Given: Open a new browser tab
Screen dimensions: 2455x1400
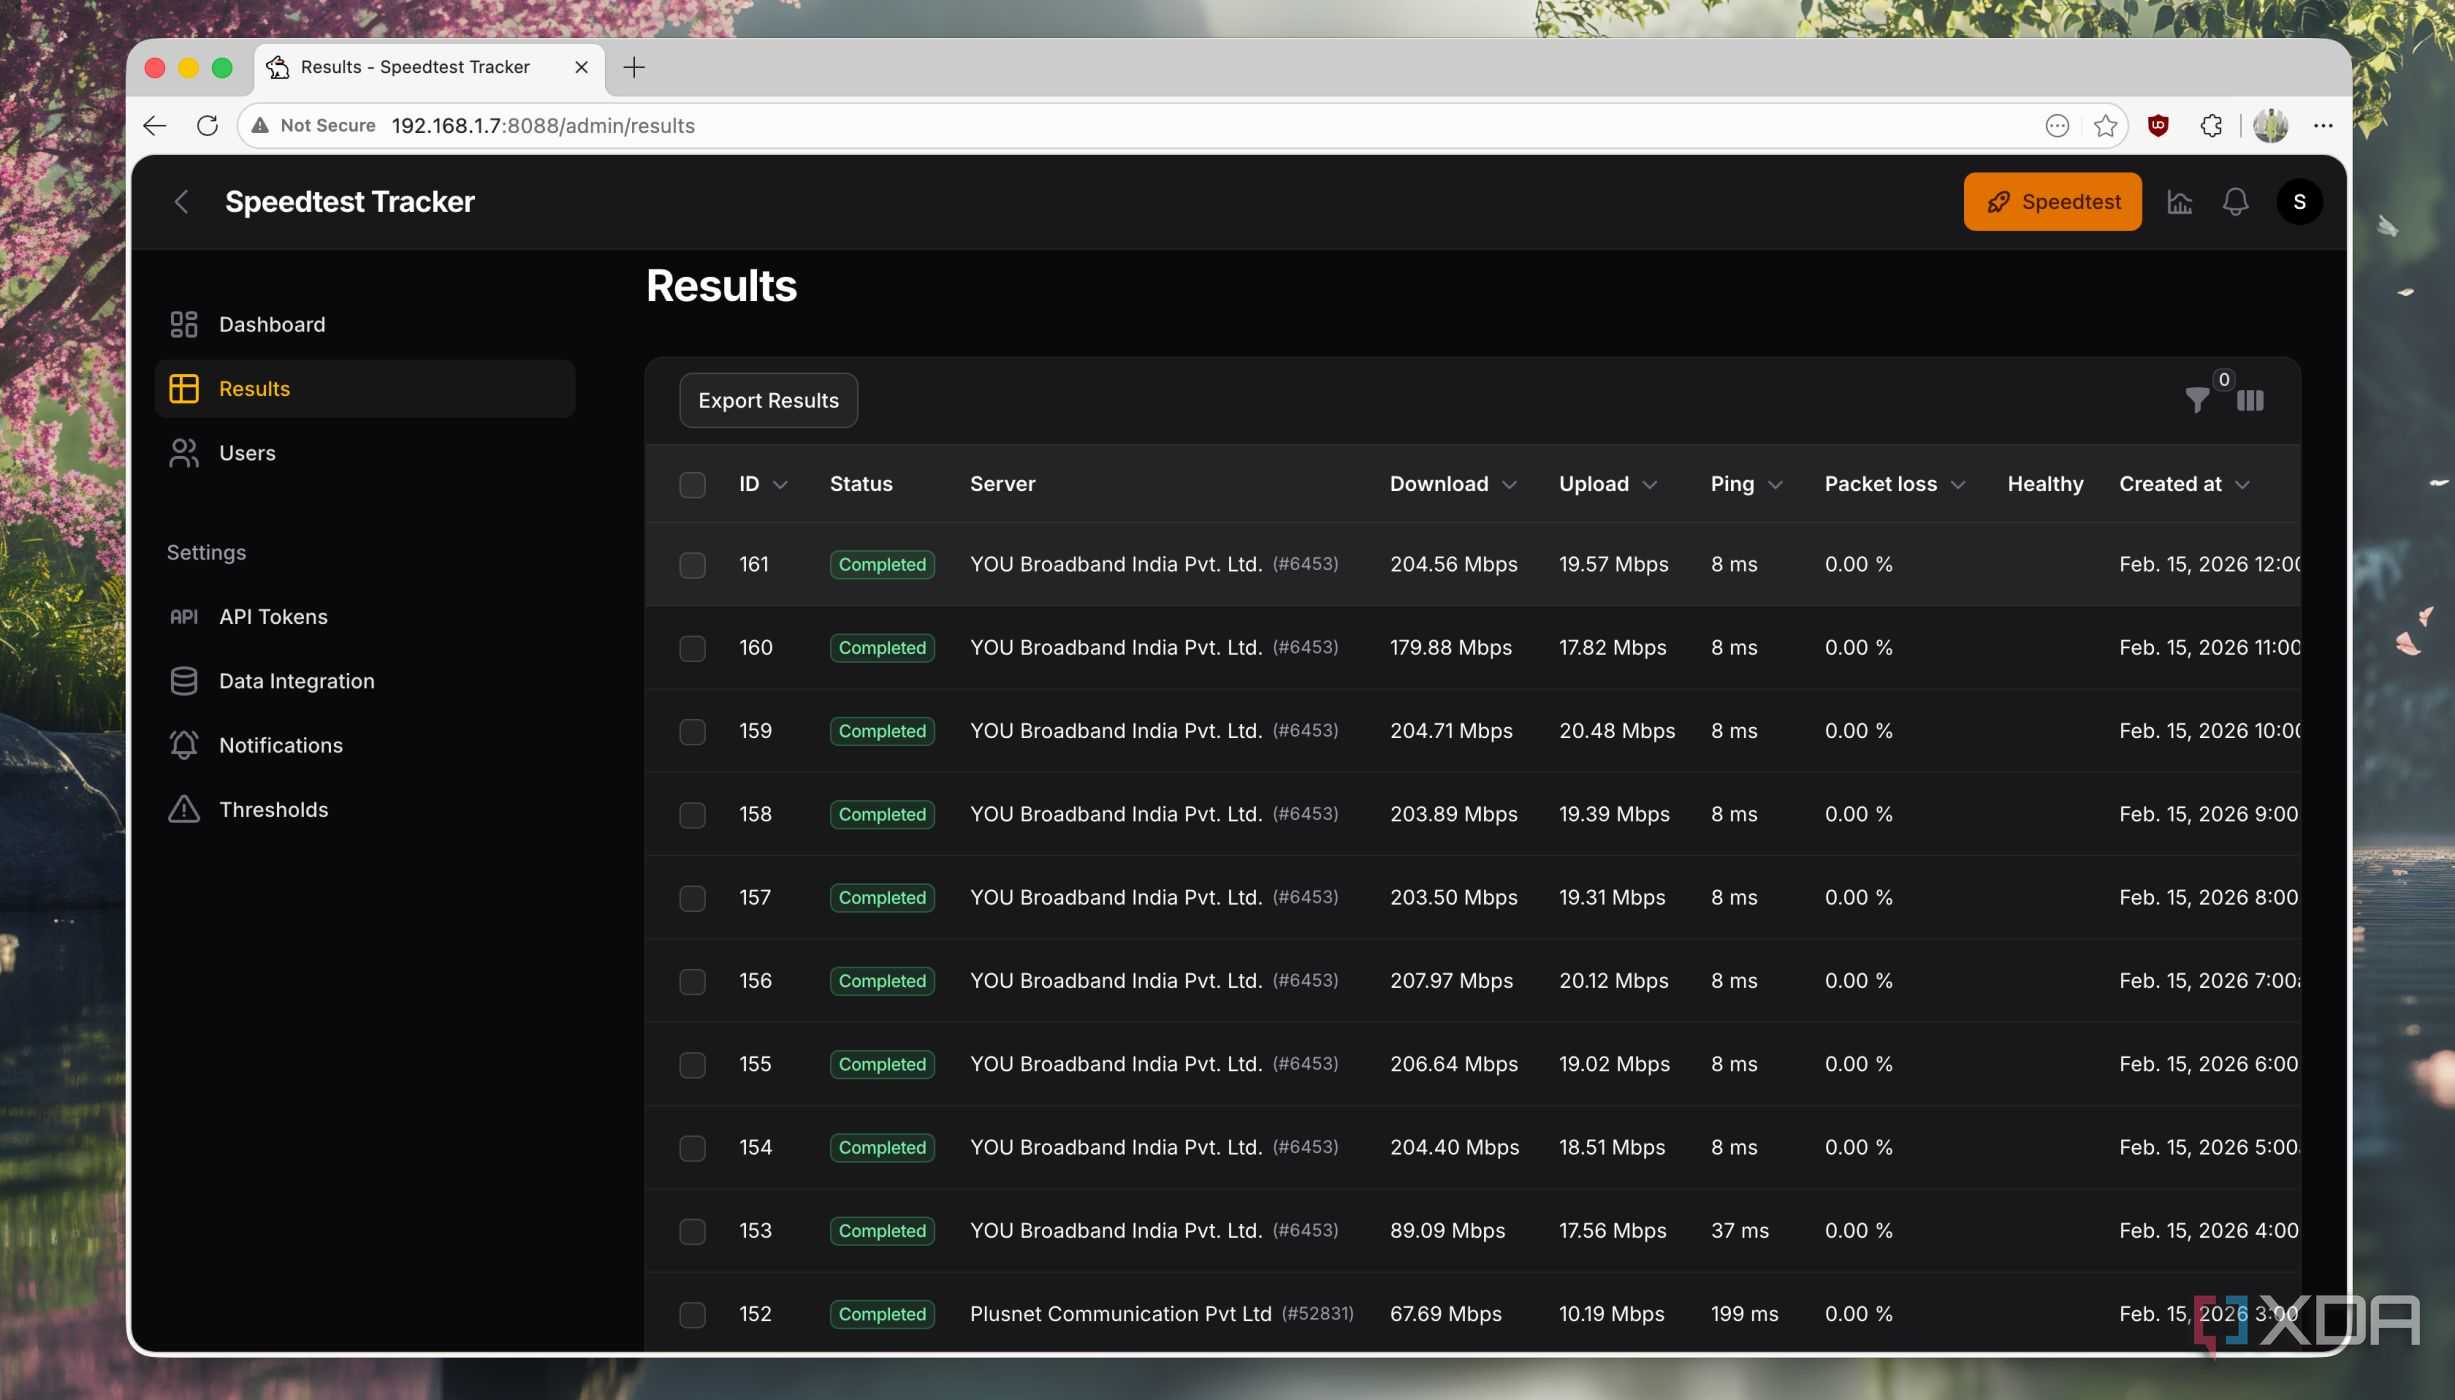Looking at the screenshot, I should click(x=634, y=67).
